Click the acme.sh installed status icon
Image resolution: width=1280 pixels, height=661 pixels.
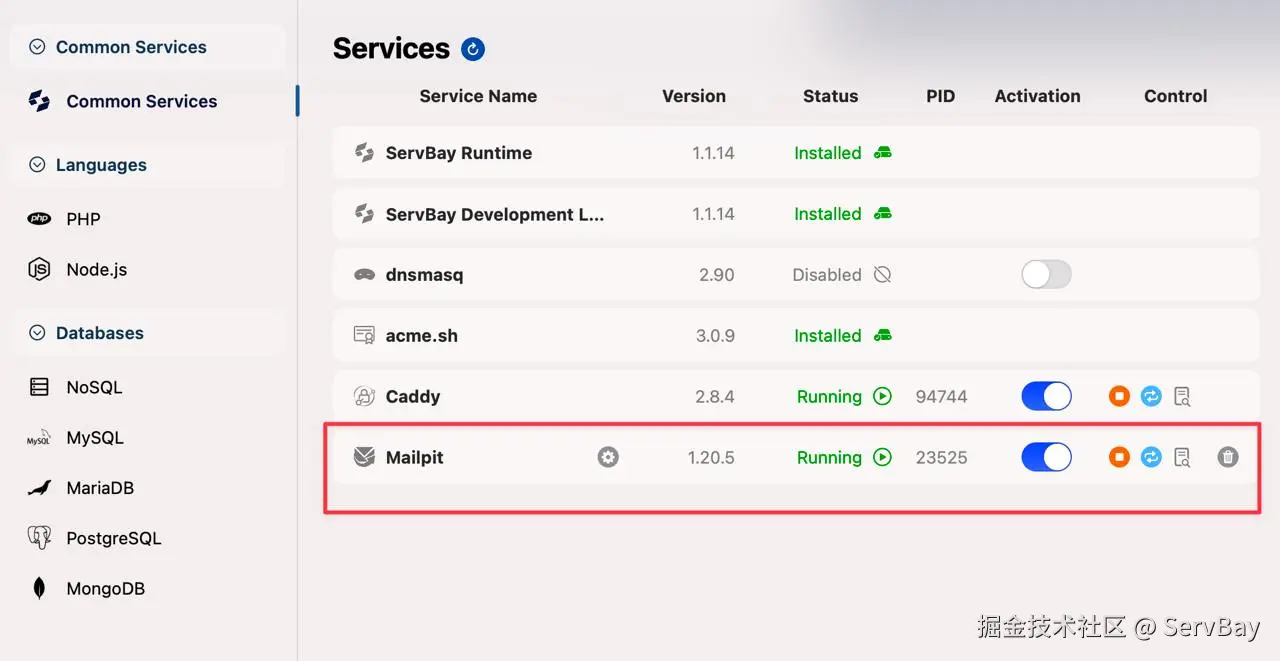click(882, 336)
